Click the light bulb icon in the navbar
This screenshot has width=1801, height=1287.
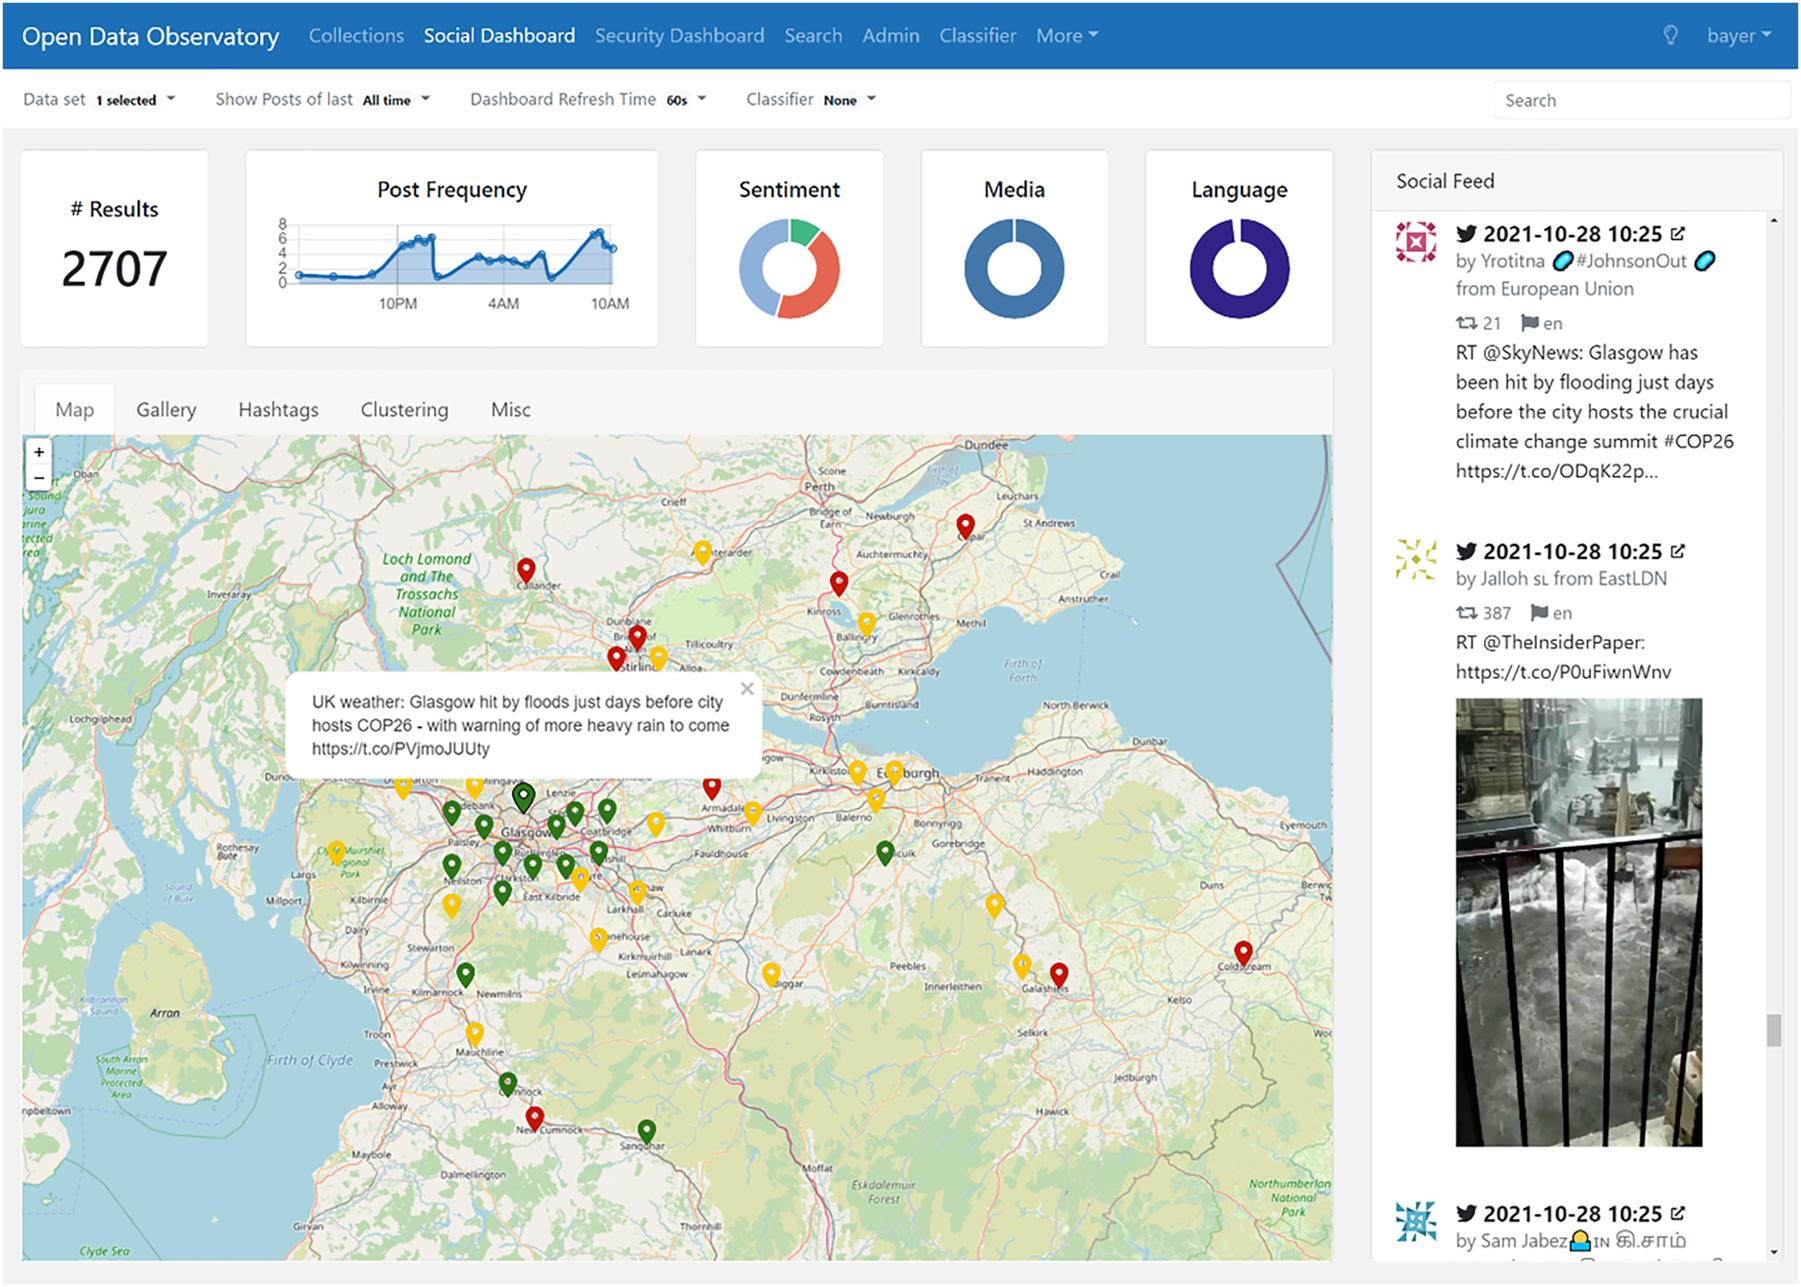click(1670, 34)
